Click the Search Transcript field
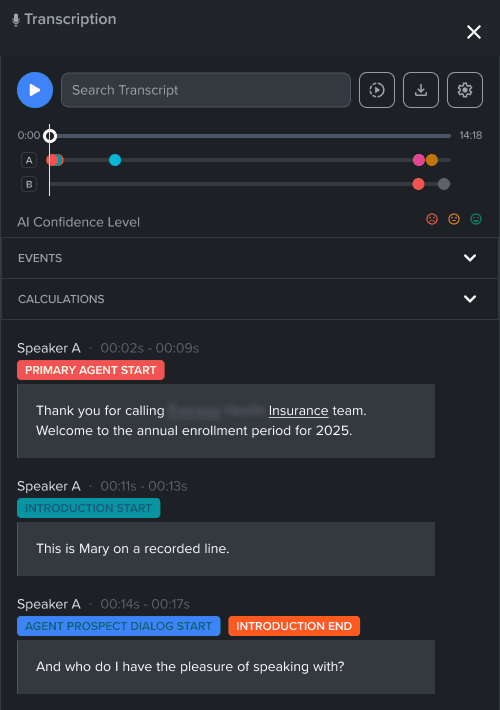Viewport: 500px width, 710px height. 206,90
